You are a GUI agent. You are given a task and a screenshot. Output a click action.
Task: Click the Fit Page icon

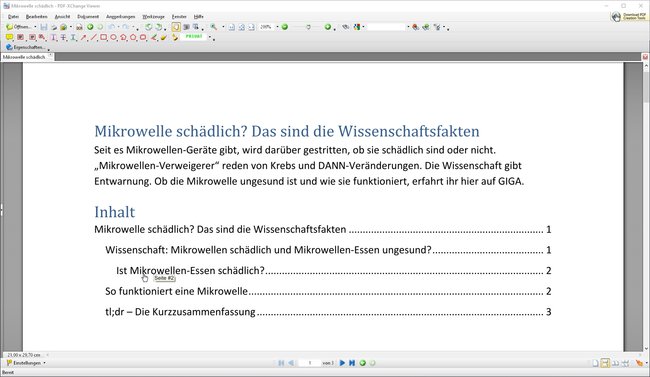click(x=241, y=27)
